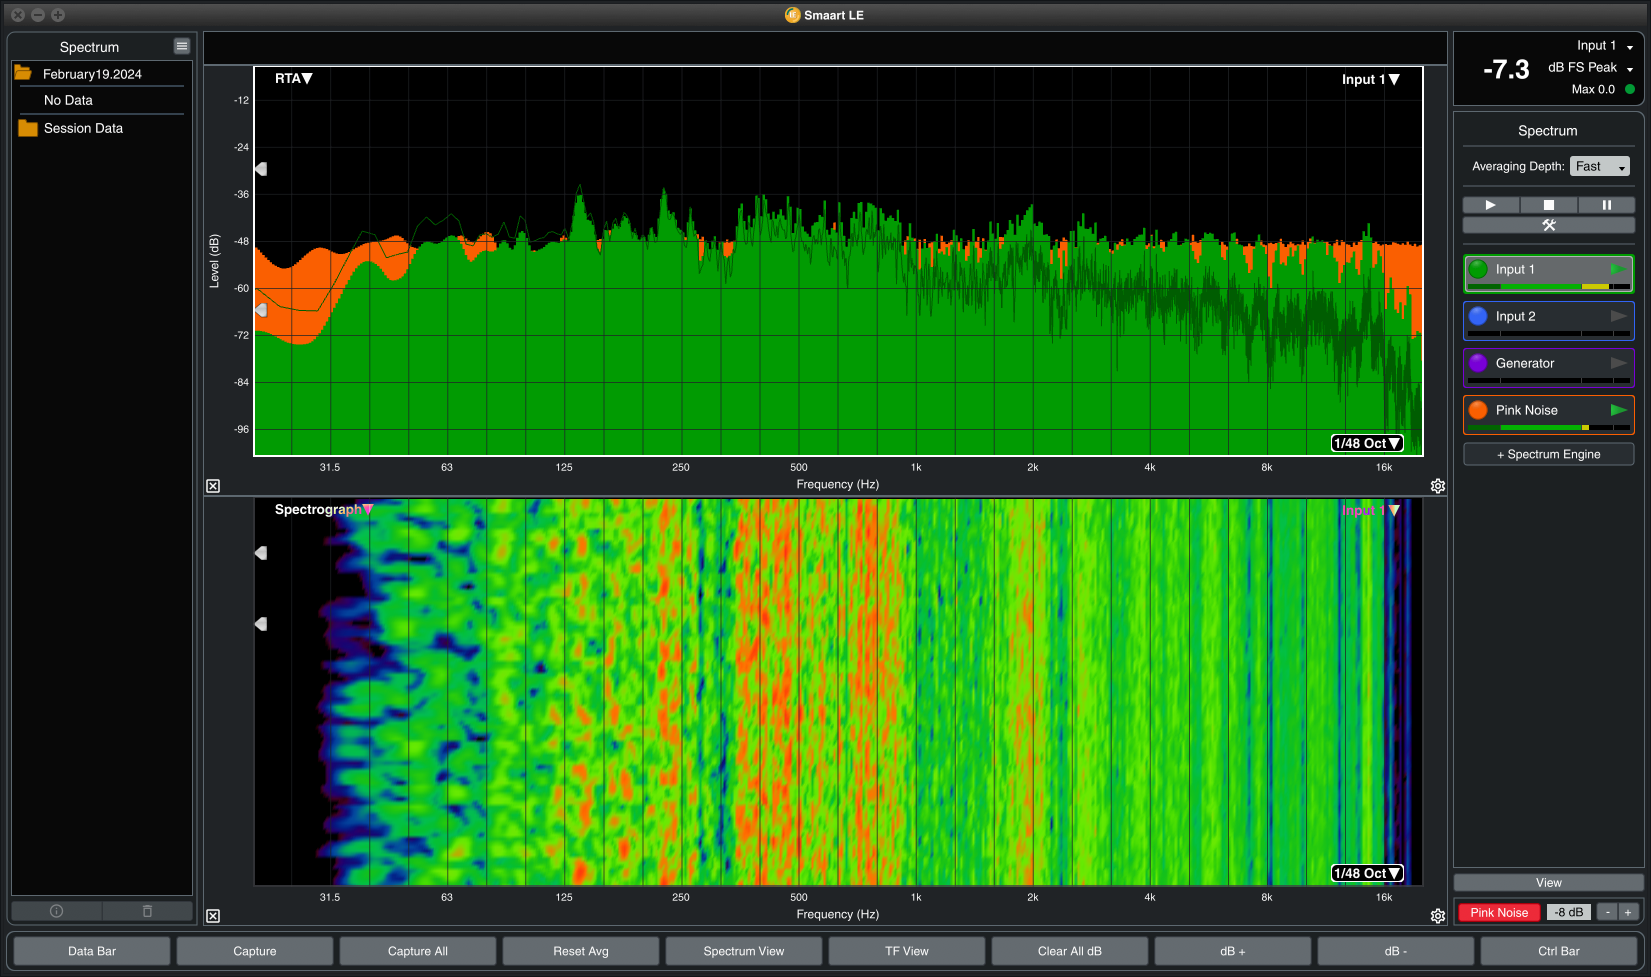Start the Input 2 engine arrow
Viewport: 1651px width, 977px height.
[1618, 316]
